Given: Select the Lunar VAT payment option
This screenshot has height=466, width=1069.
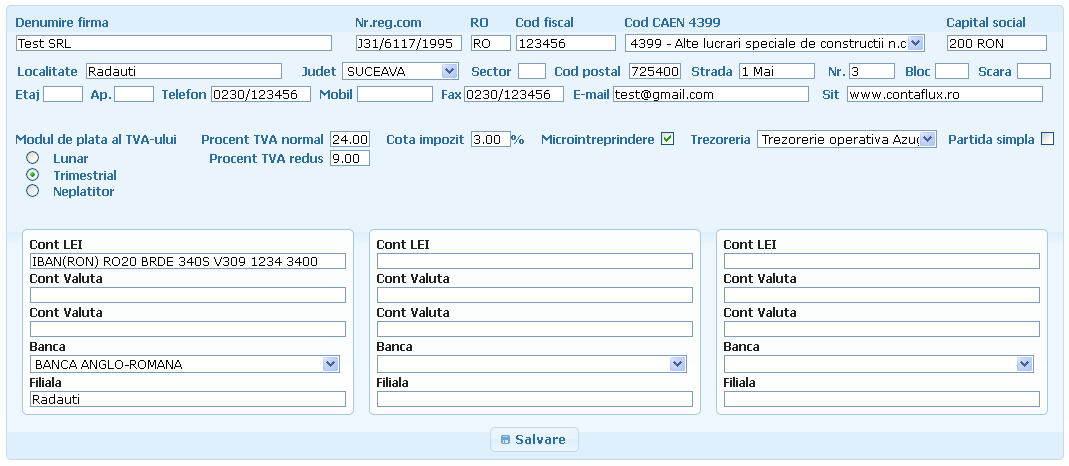Looking at the screenshot, I should [32, 158].
